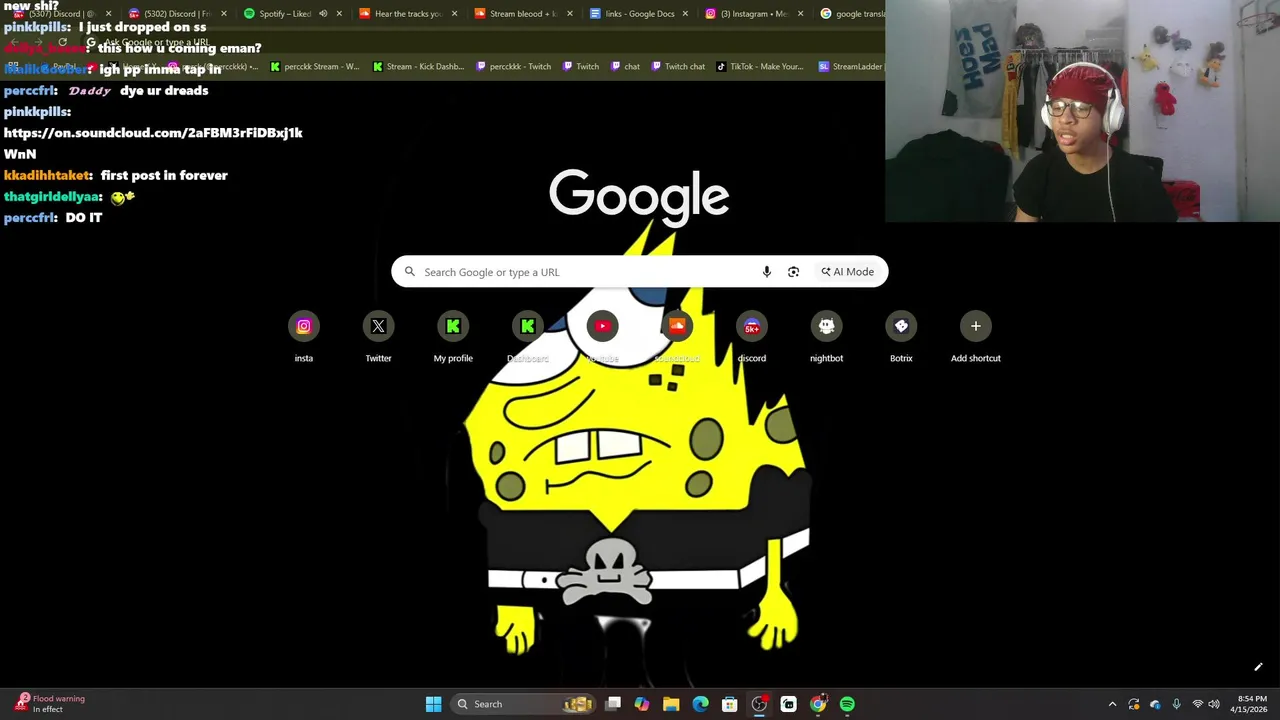Open the discord shortcut tile
The height and width of the screenshot is (720, 1280).
[x=751, y=337]
